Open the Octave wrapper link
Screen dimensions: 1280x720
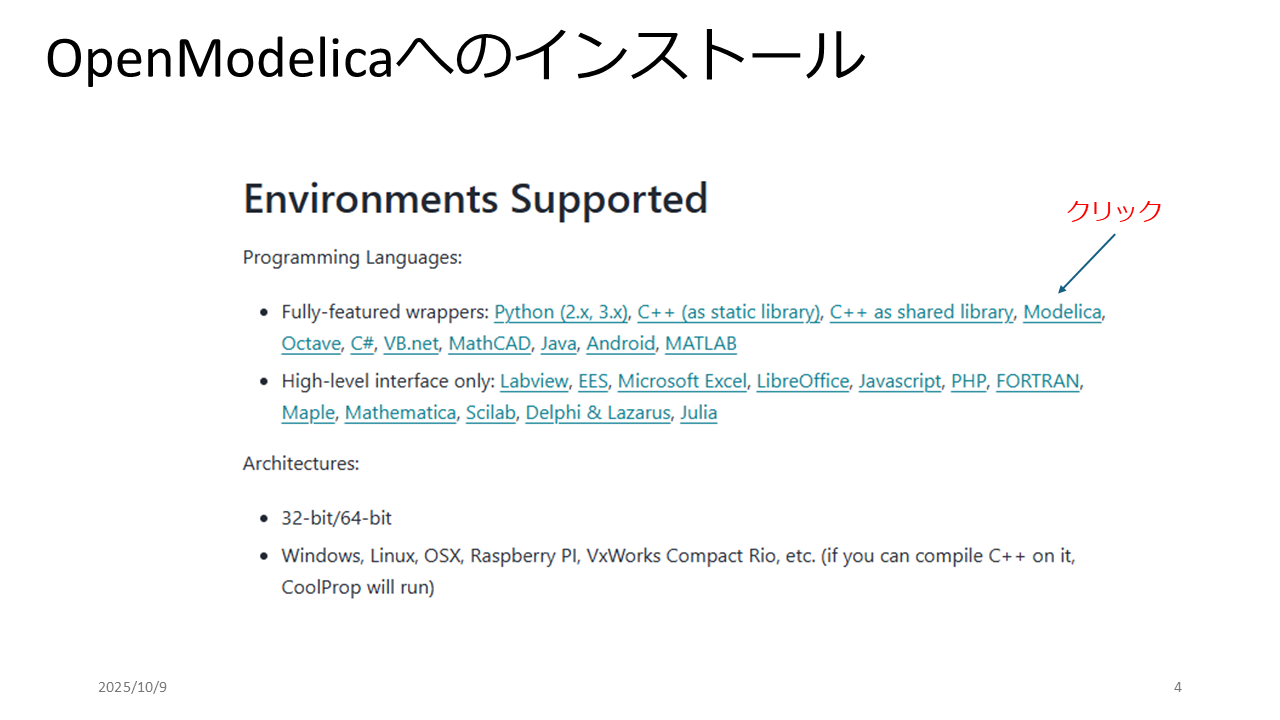[311, 344]
